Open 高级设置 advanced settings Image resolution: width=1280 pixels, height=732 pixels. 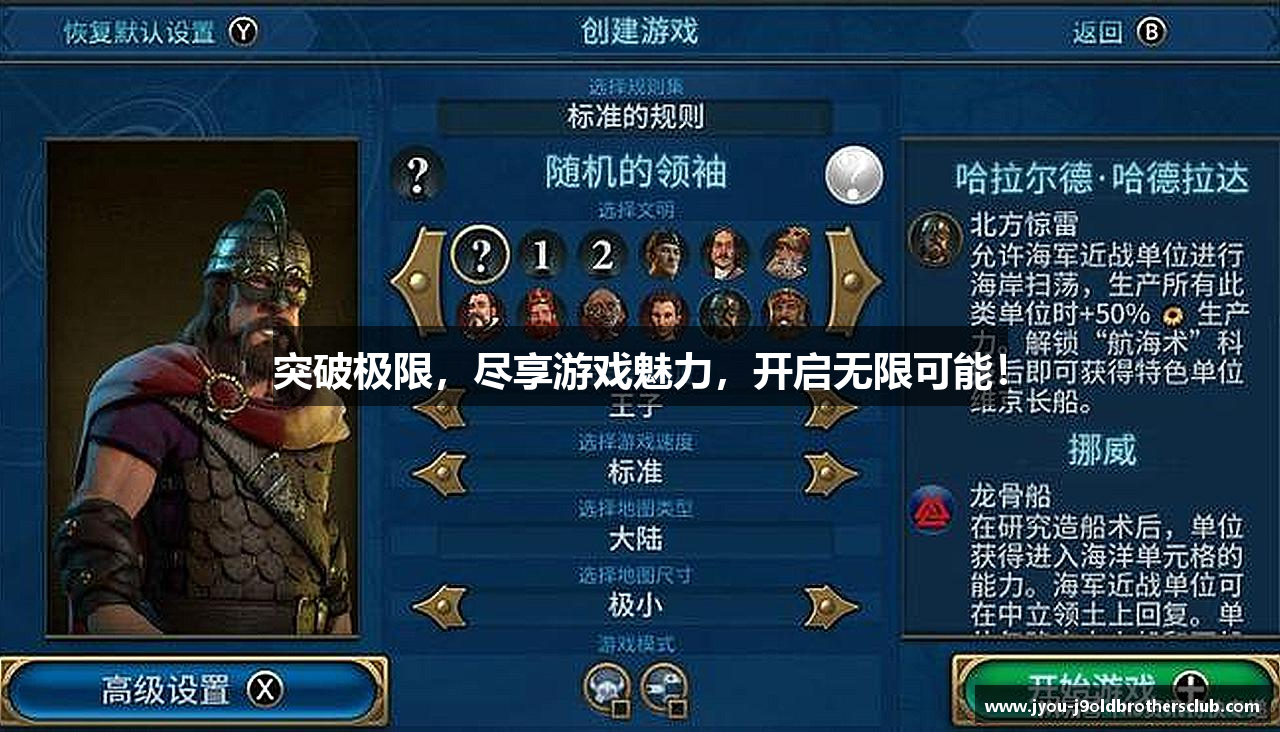[x=193, y=690]
